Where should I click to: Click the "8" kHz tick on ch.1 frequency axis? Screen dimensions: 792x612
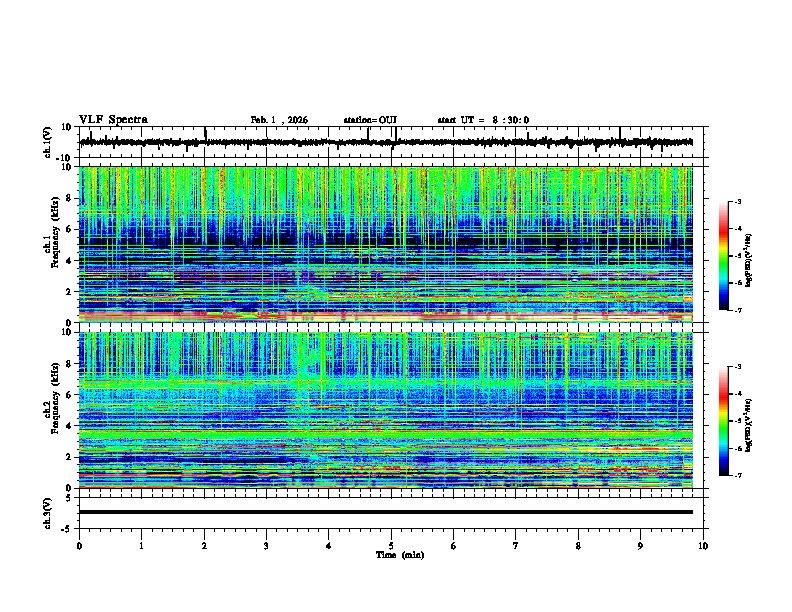pos(70,198)
